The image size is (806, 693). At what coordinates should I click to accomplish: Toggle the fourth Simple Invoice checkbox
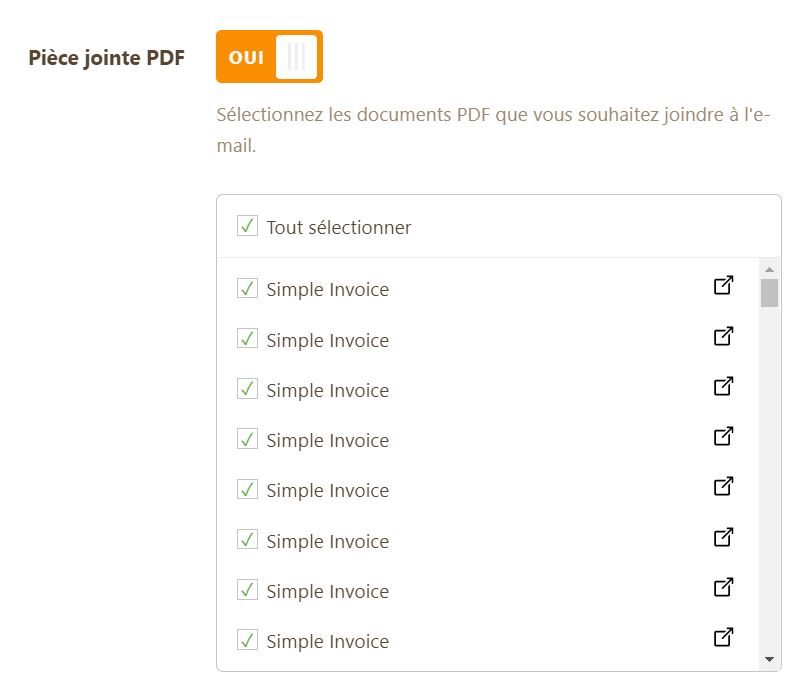click(x=247, y=438)
